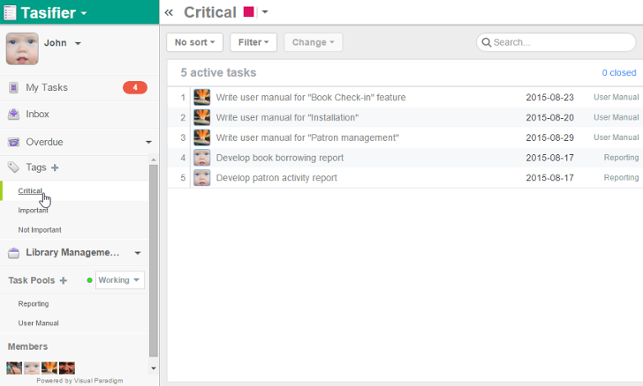Add a new tag with plus icon
Viewport: 643px width, 386px height.
point(55,167)
